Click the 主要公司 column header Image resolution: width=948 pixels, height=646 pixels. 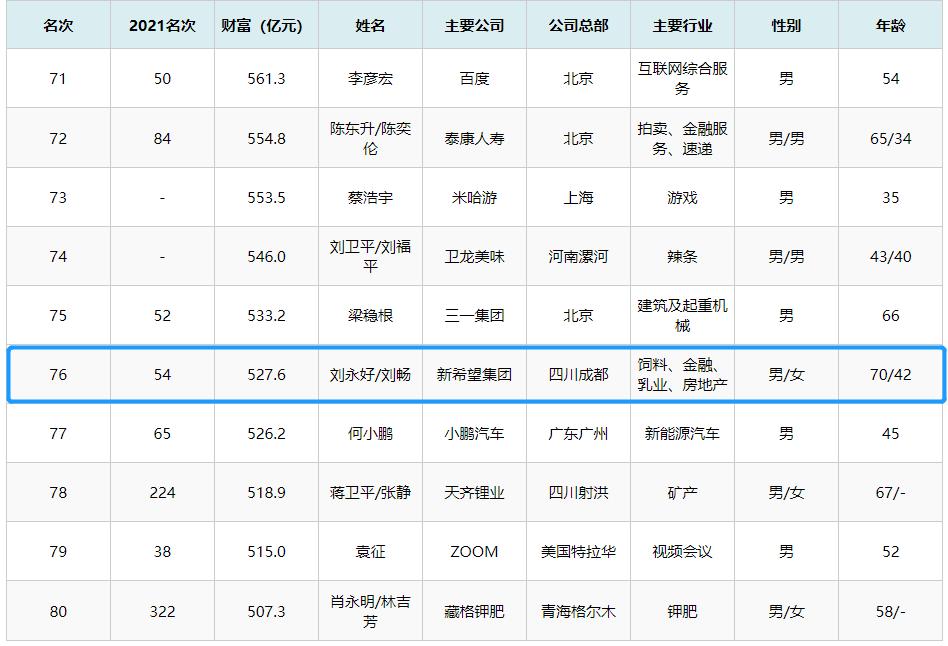click(x=474, y=25)
